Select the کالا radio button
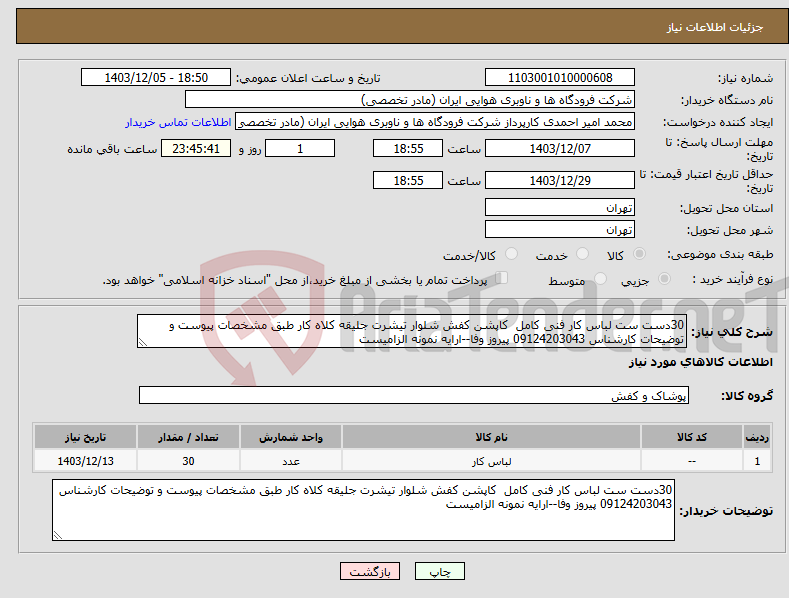789x598 pixels. [x=639, y=254]
